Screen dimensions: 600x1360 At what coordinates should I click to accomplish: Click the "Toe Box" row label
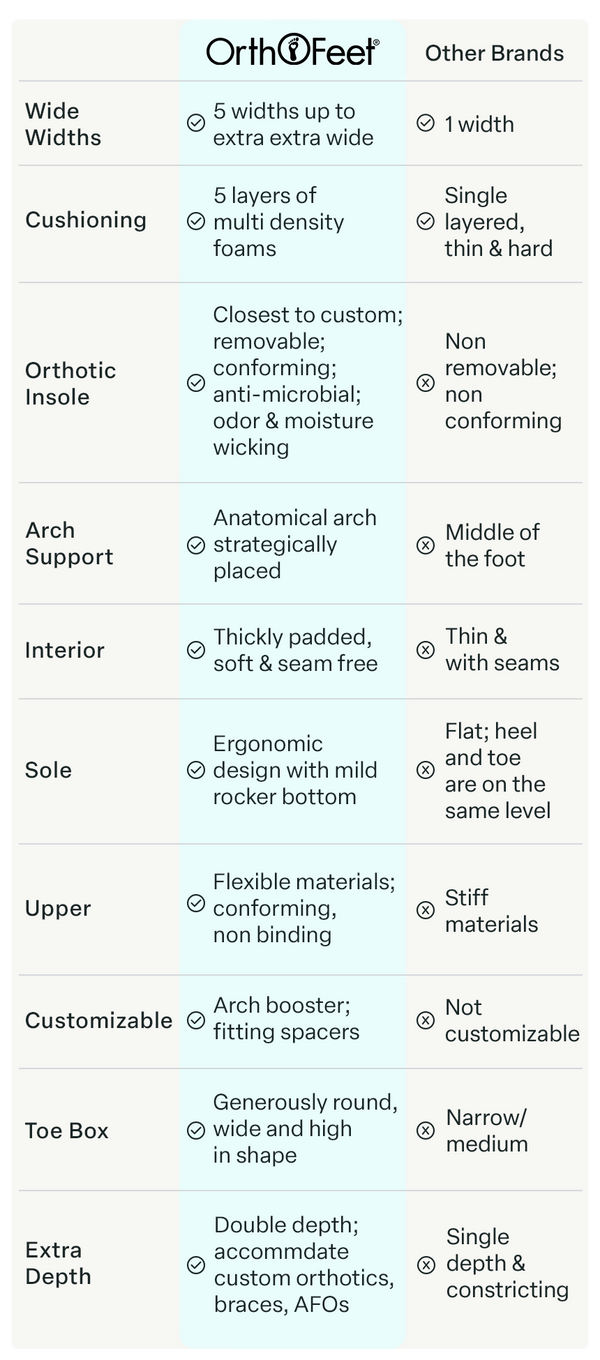pos(67,1131)
